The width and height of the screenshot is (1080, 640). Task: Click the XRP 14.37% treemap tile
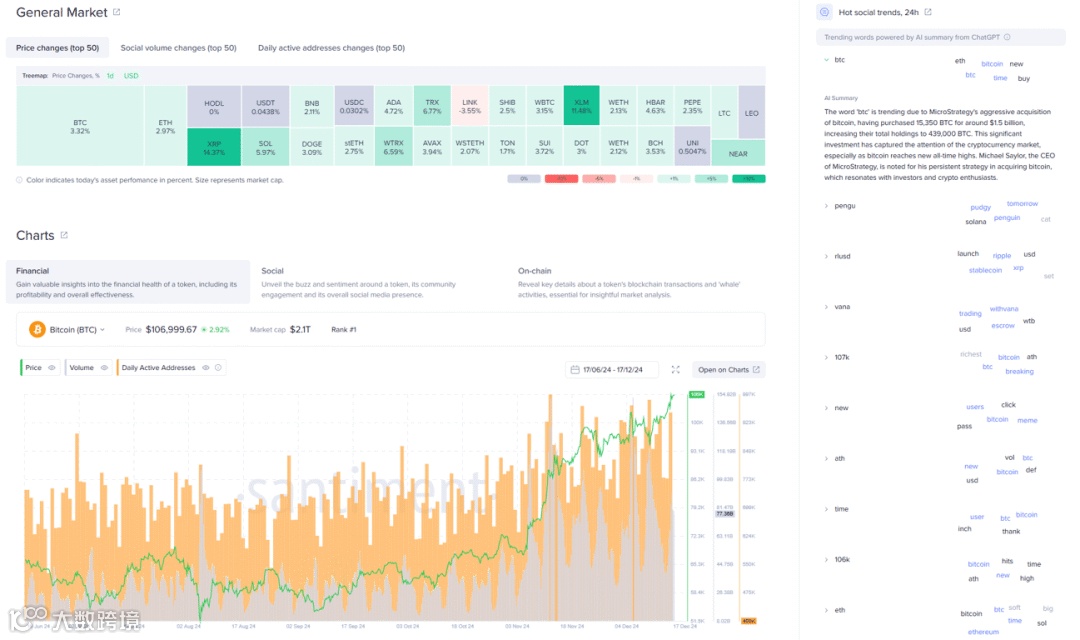(x=214, y=147)
